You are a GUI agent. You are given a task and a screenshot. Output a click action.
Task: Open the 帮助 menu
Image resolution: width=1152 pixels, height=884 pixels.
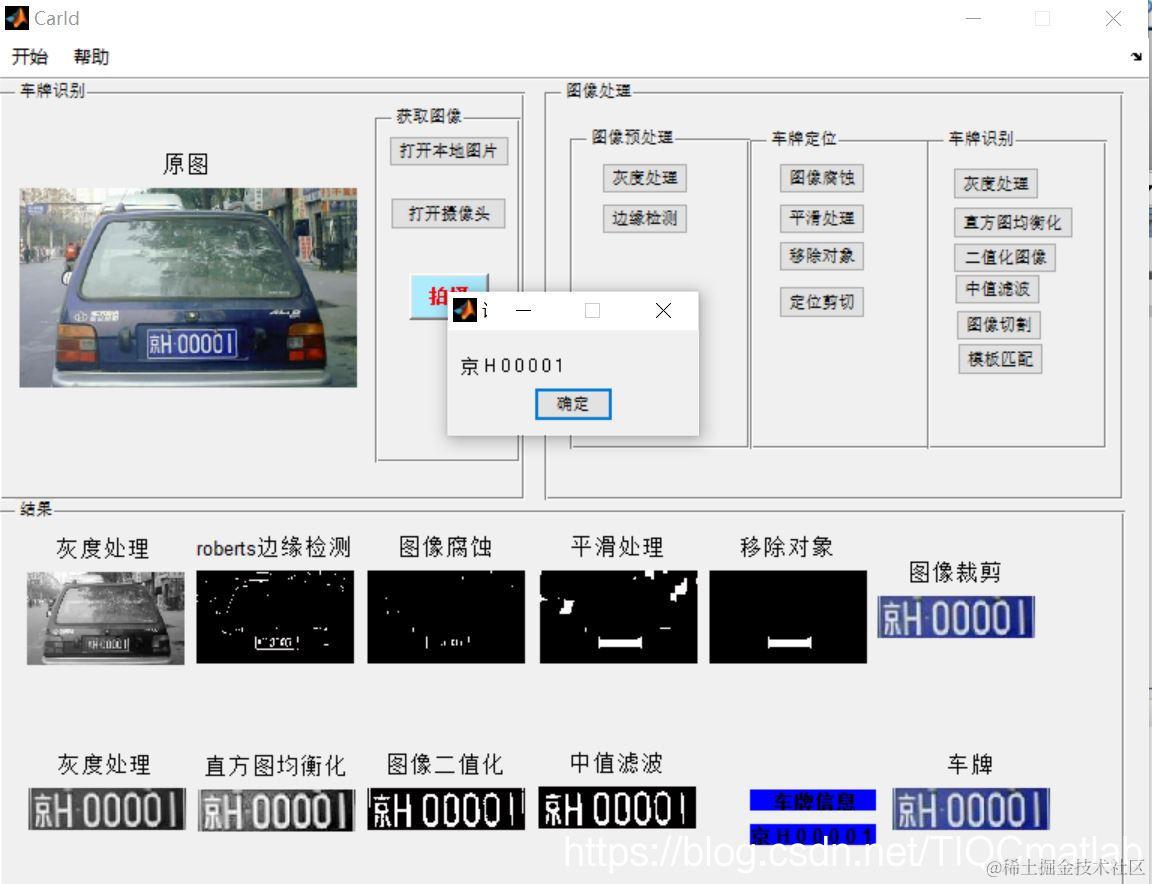click(x=91, y=57)
